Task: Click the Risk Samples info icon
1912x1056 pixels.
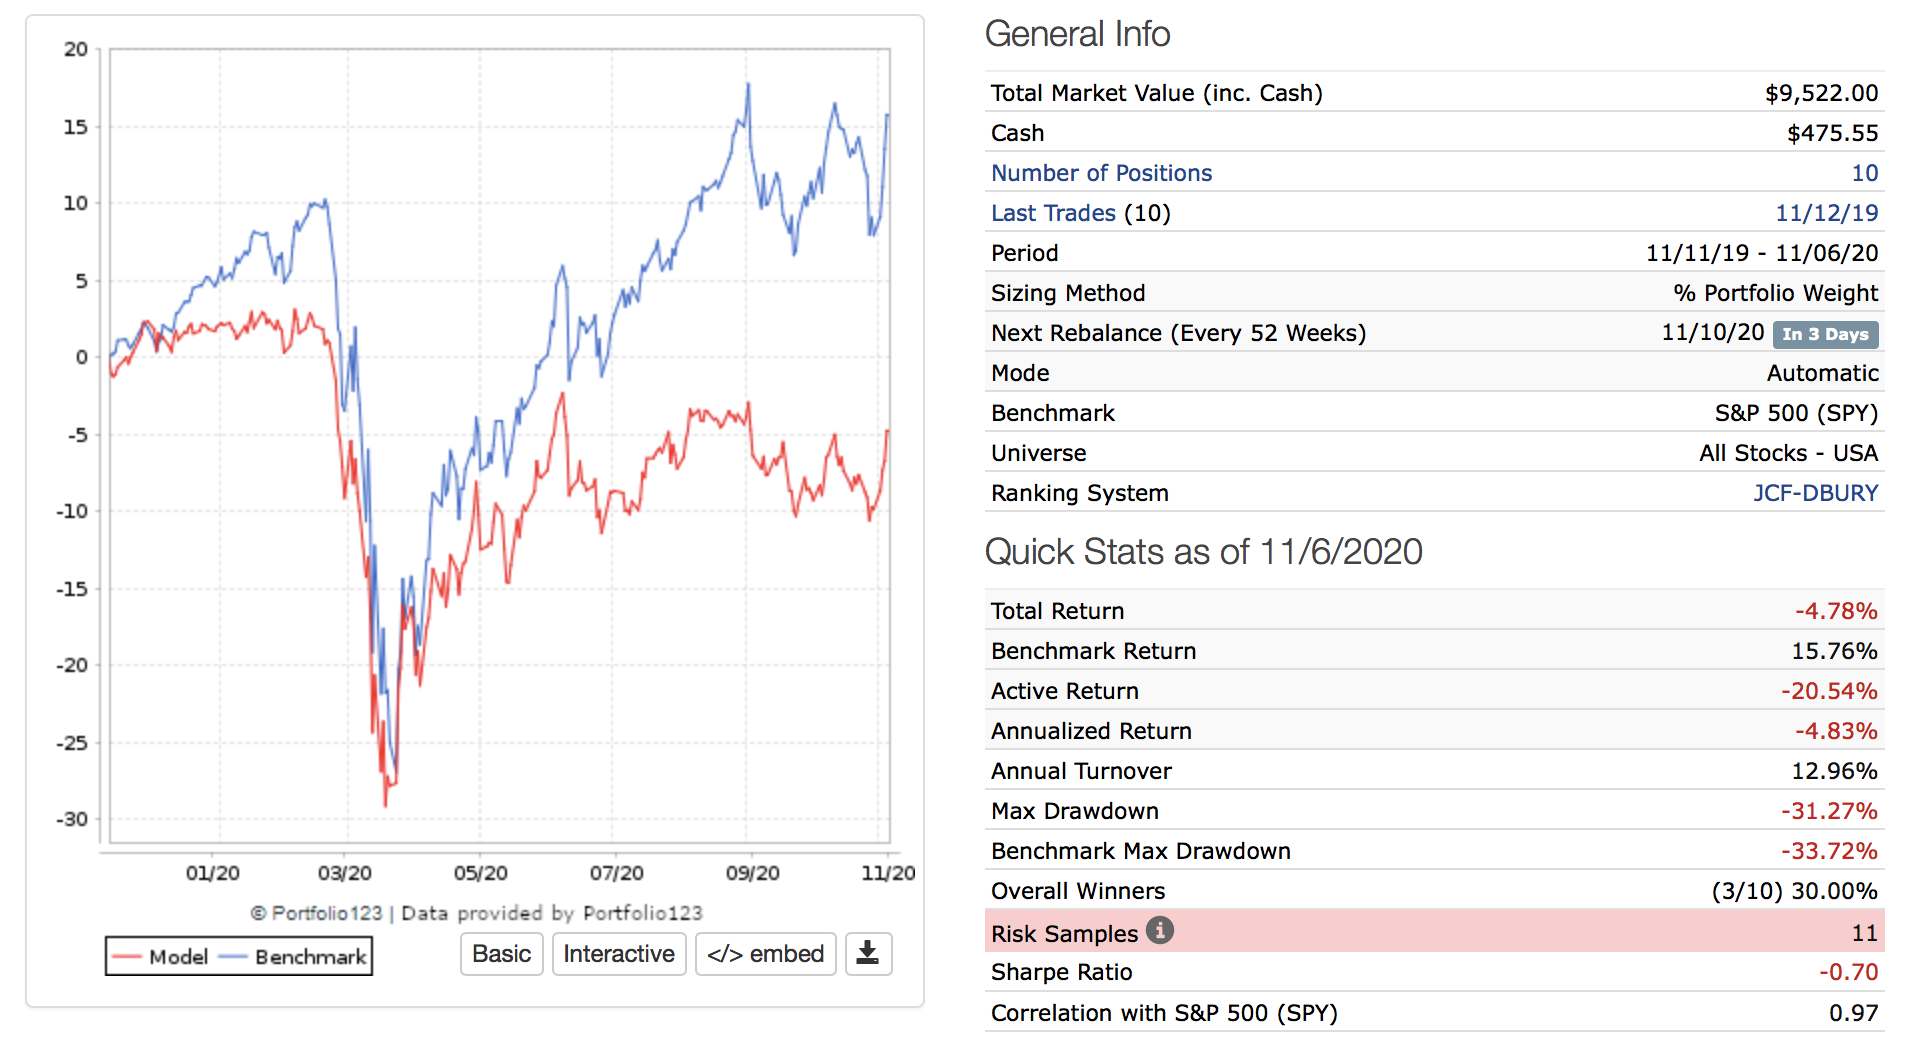Action: [x=1159, y=931]
